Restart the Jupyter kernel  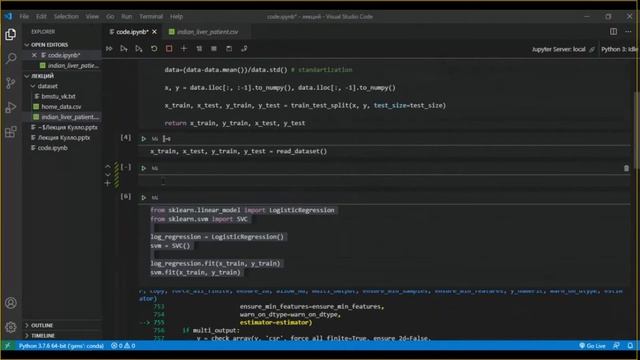[154, 49]
